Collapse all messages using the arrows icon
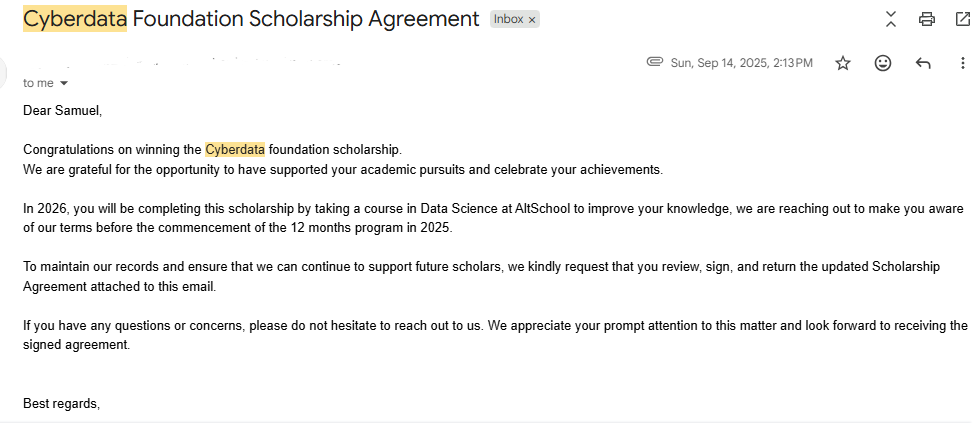The width and height of the screenshot is (974, 436). 891,19
